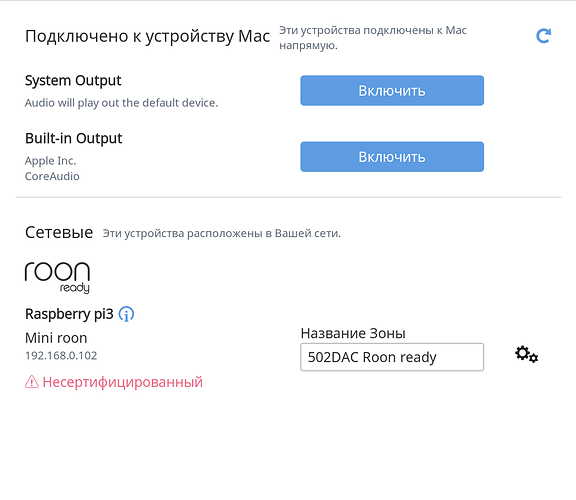Click the Apple Inc. manufacturer text
Image resolution: width=576 pixels, height=500 pixels.
click(x=51, y=161)
